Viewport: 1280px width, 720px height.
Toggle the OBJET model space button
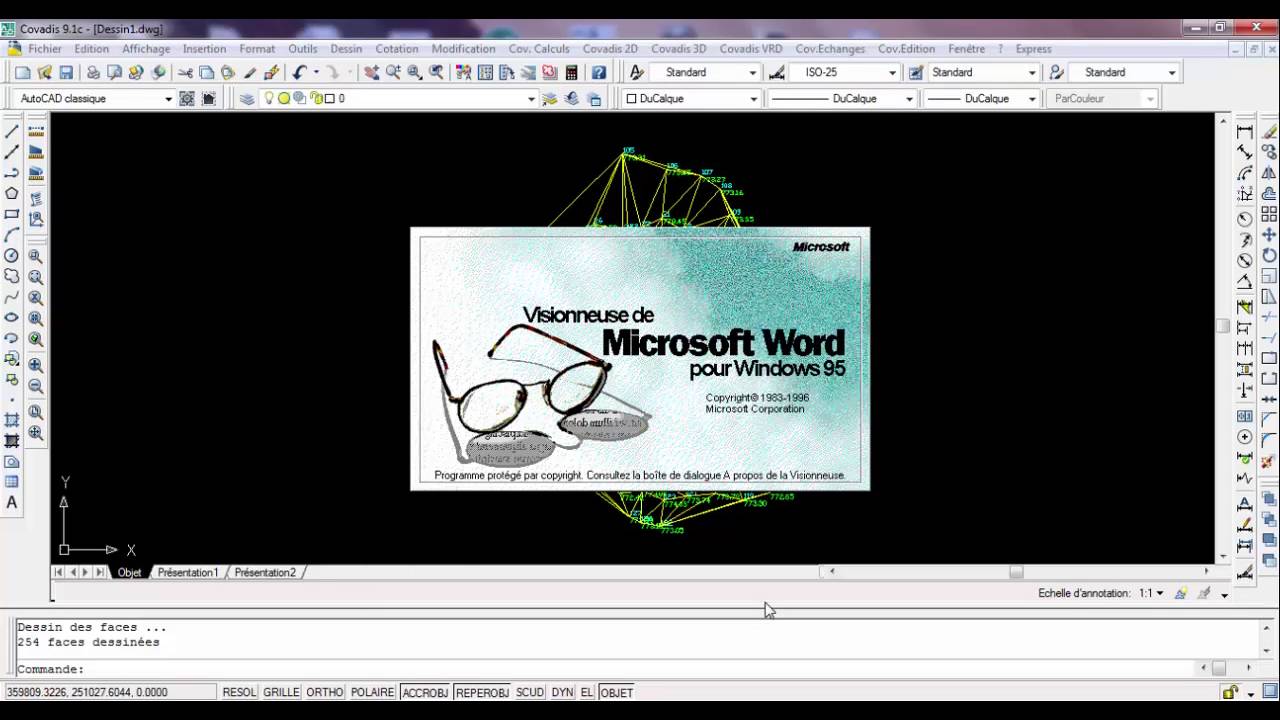coord(617,692)
